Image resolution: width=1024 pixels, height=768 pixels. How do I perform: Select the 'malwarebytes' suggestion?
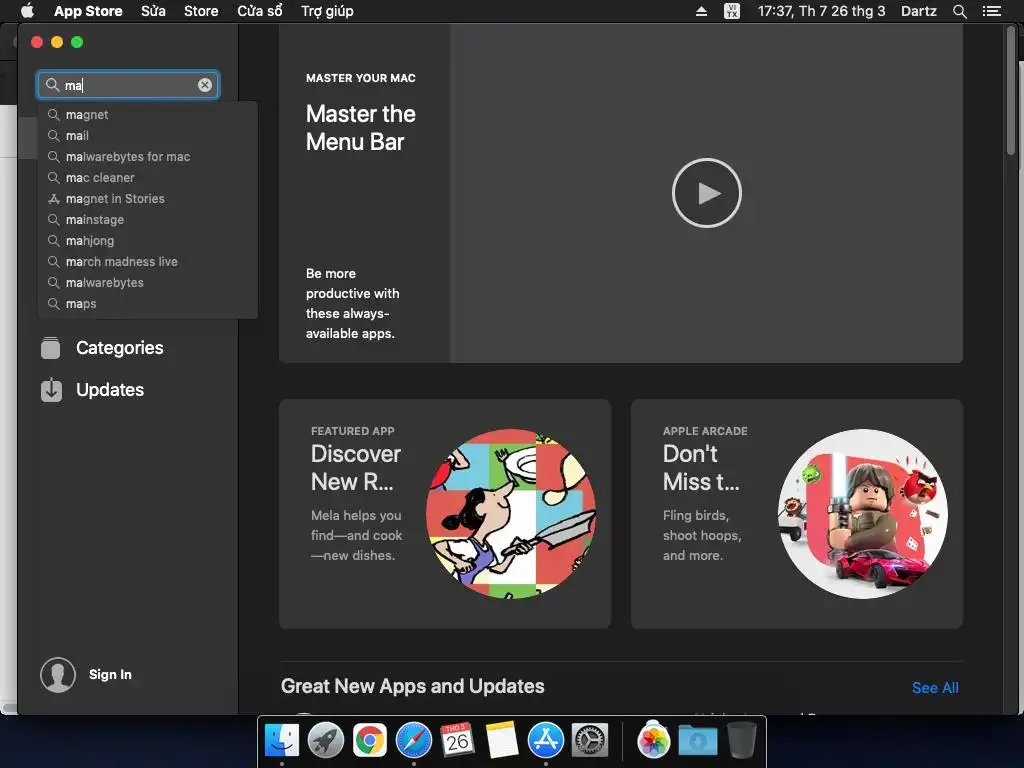coord(148,282)
